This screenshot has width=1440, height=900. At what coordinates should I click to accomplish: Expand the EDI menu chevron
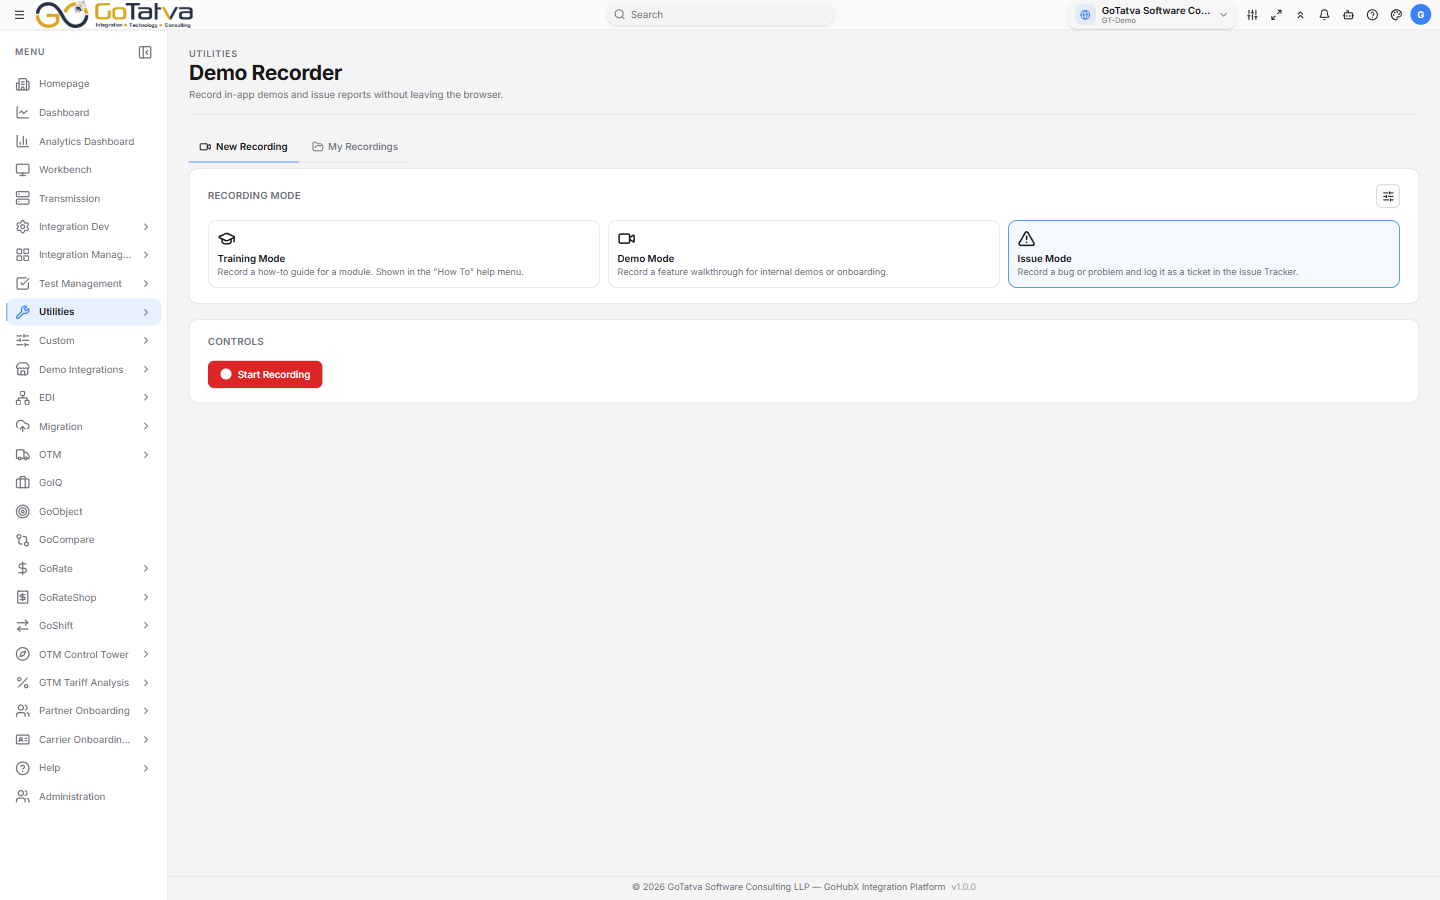(146, 398)
